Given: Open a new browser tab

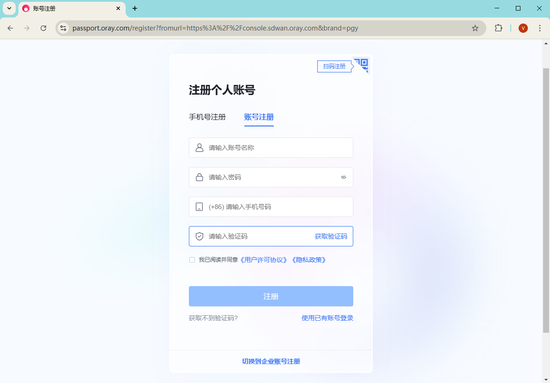Looking at the screenshot, I should [x=135, y=8].
